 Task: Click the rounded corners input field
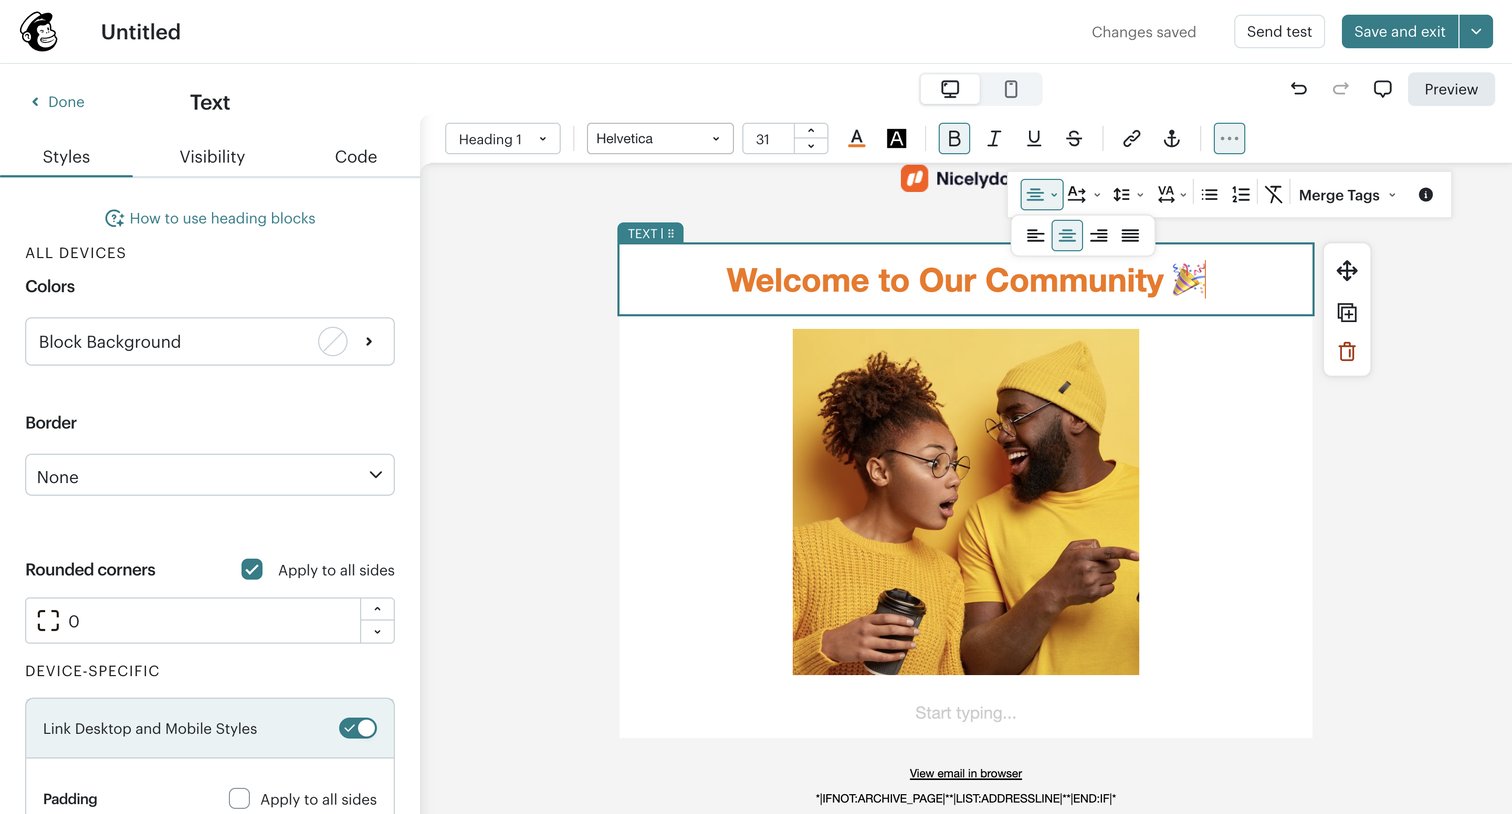click(x=193, y=621)
